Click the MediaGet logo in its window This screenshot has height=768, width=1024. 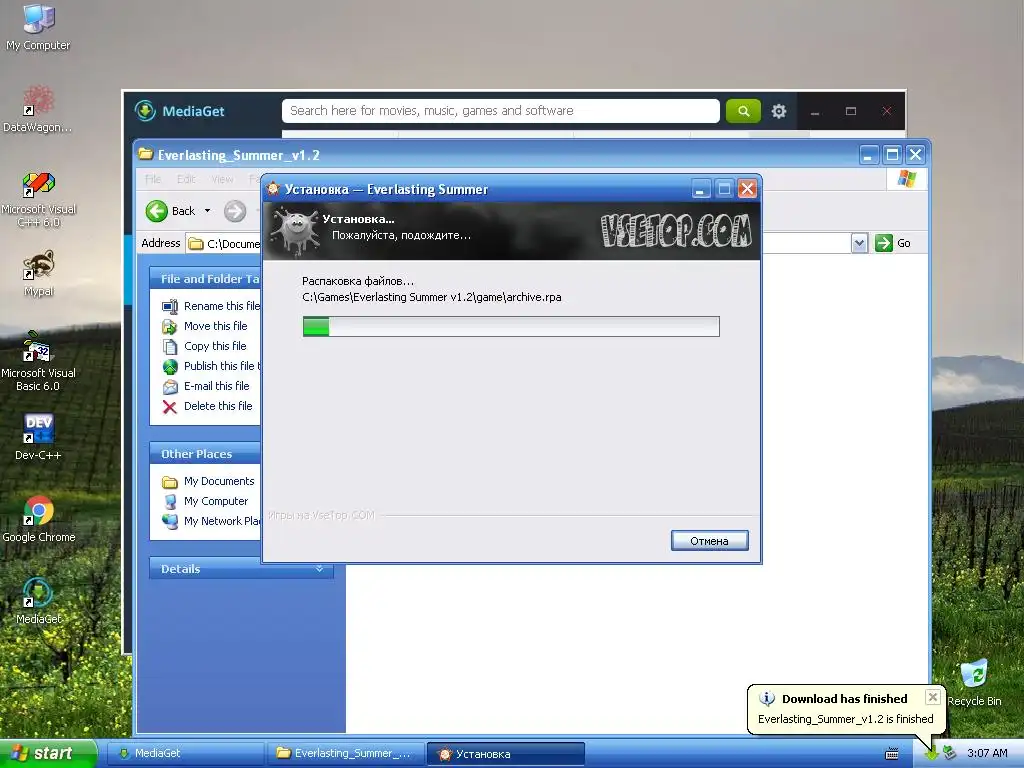pyautogui.click(x=180, y=111)
